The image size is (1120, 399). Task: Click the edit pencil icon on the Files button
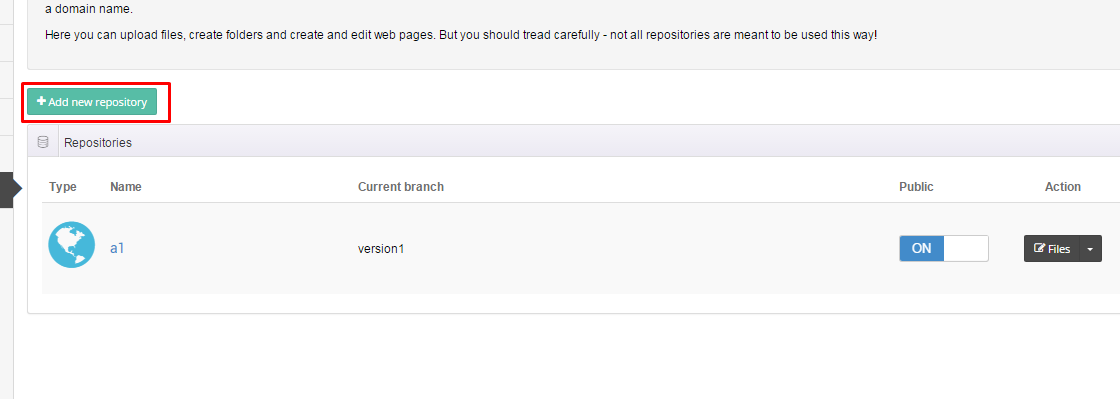1040,248
